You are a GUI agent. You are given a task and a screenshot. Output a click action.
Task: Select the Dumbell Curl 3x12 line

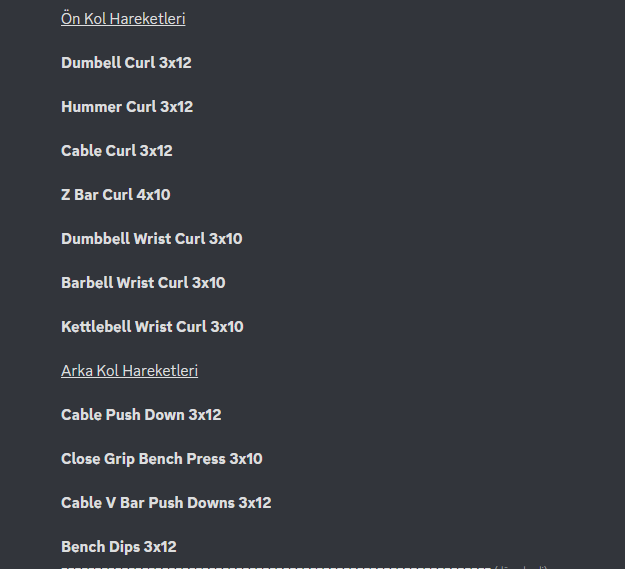click(126, 63)
